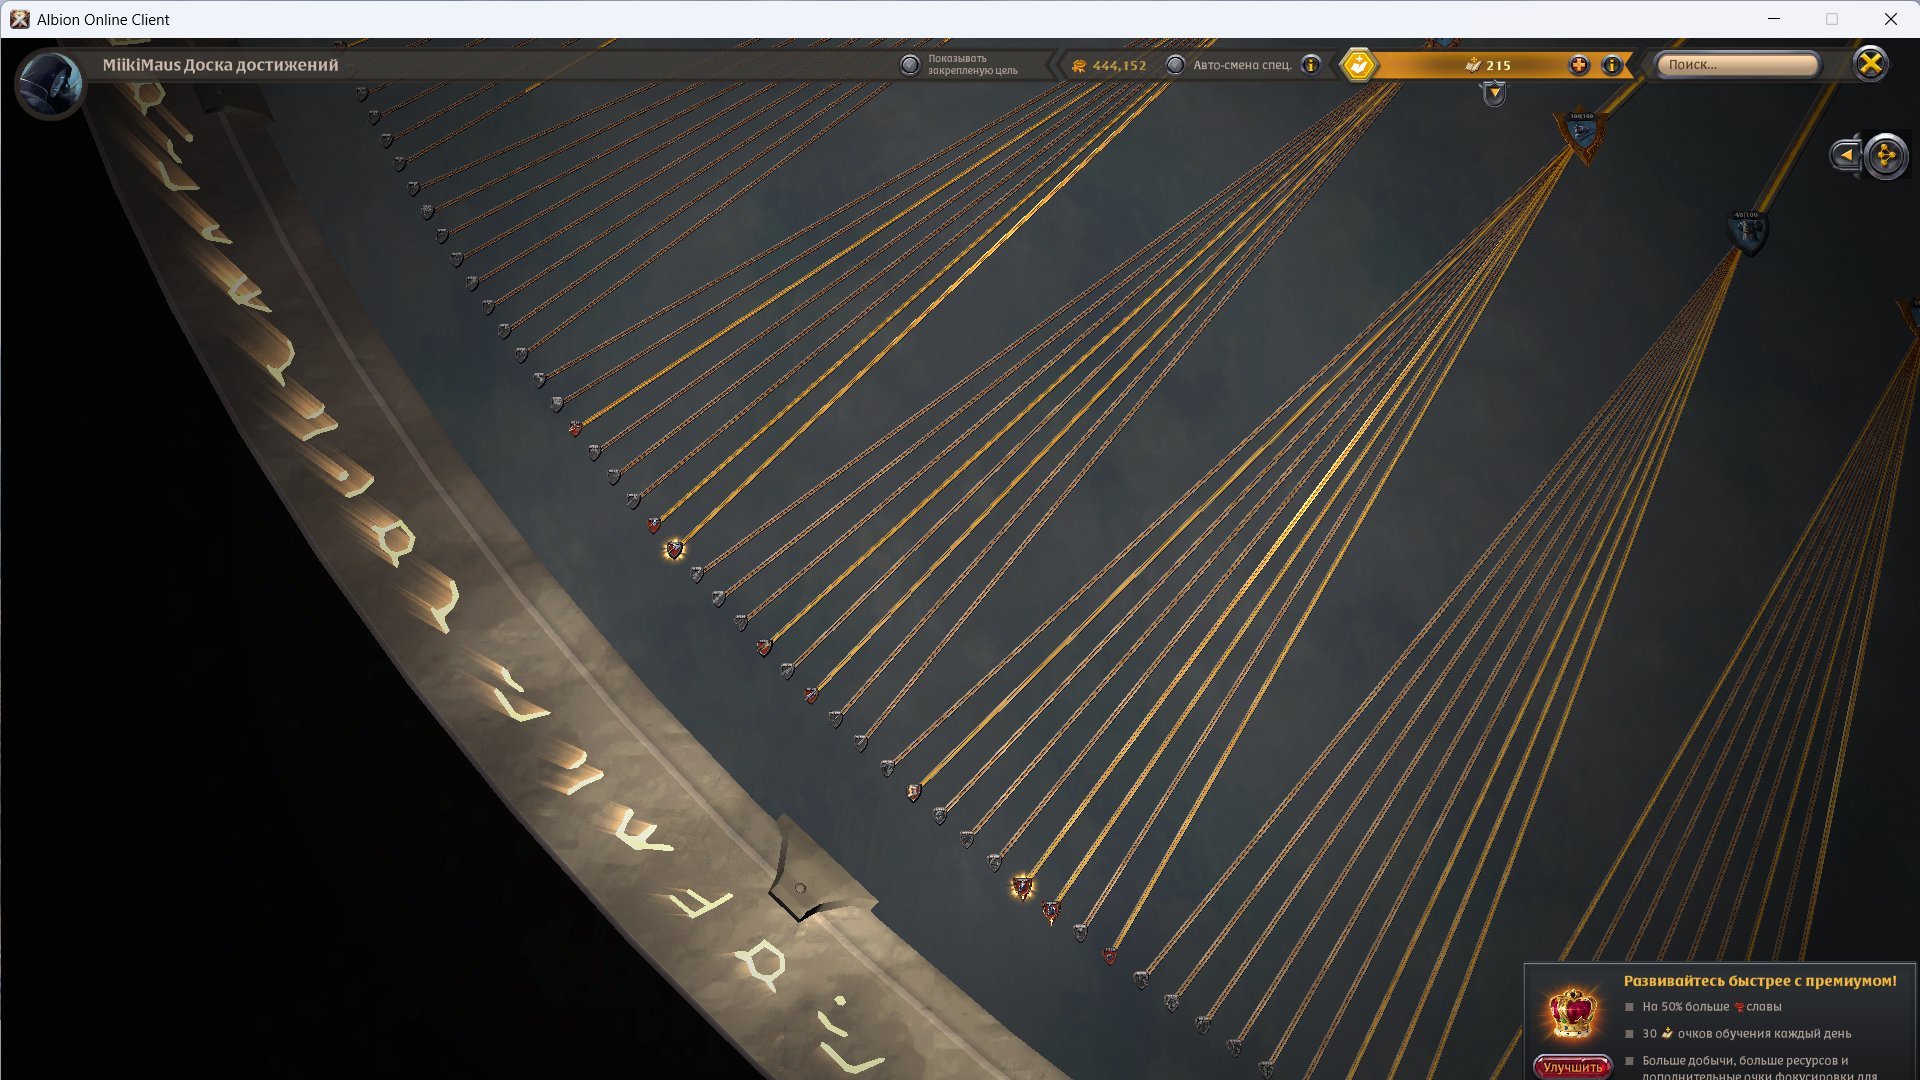
Task: Click the MiikiMaus Доска достижений title
Action: pyautogui.click(x=220, y=65)
